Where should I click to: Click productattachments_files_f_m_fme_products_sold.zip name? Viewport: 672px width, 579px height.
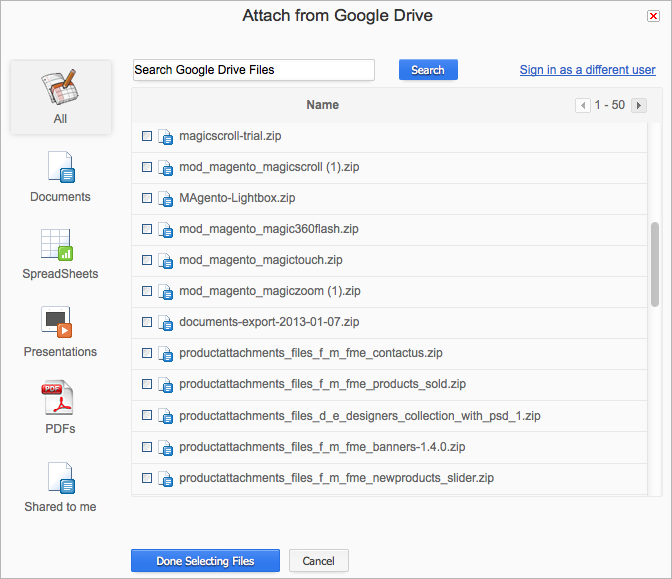(x=322, y=384)
